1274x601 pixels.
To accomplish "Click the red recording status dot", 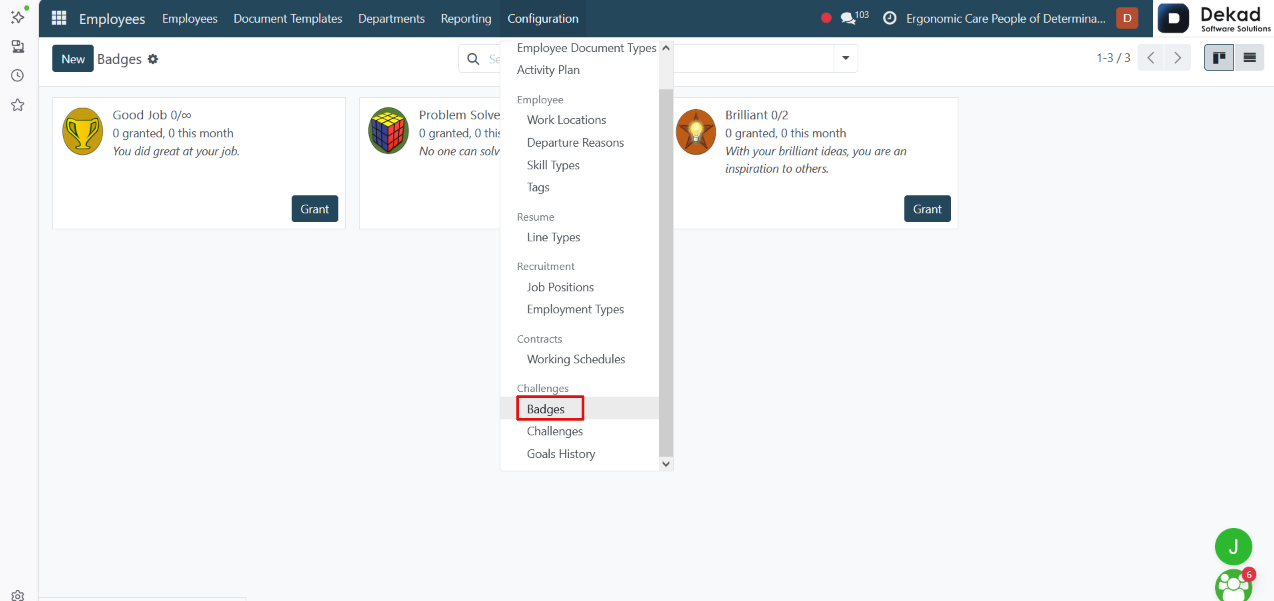I will tap(826, 18).
